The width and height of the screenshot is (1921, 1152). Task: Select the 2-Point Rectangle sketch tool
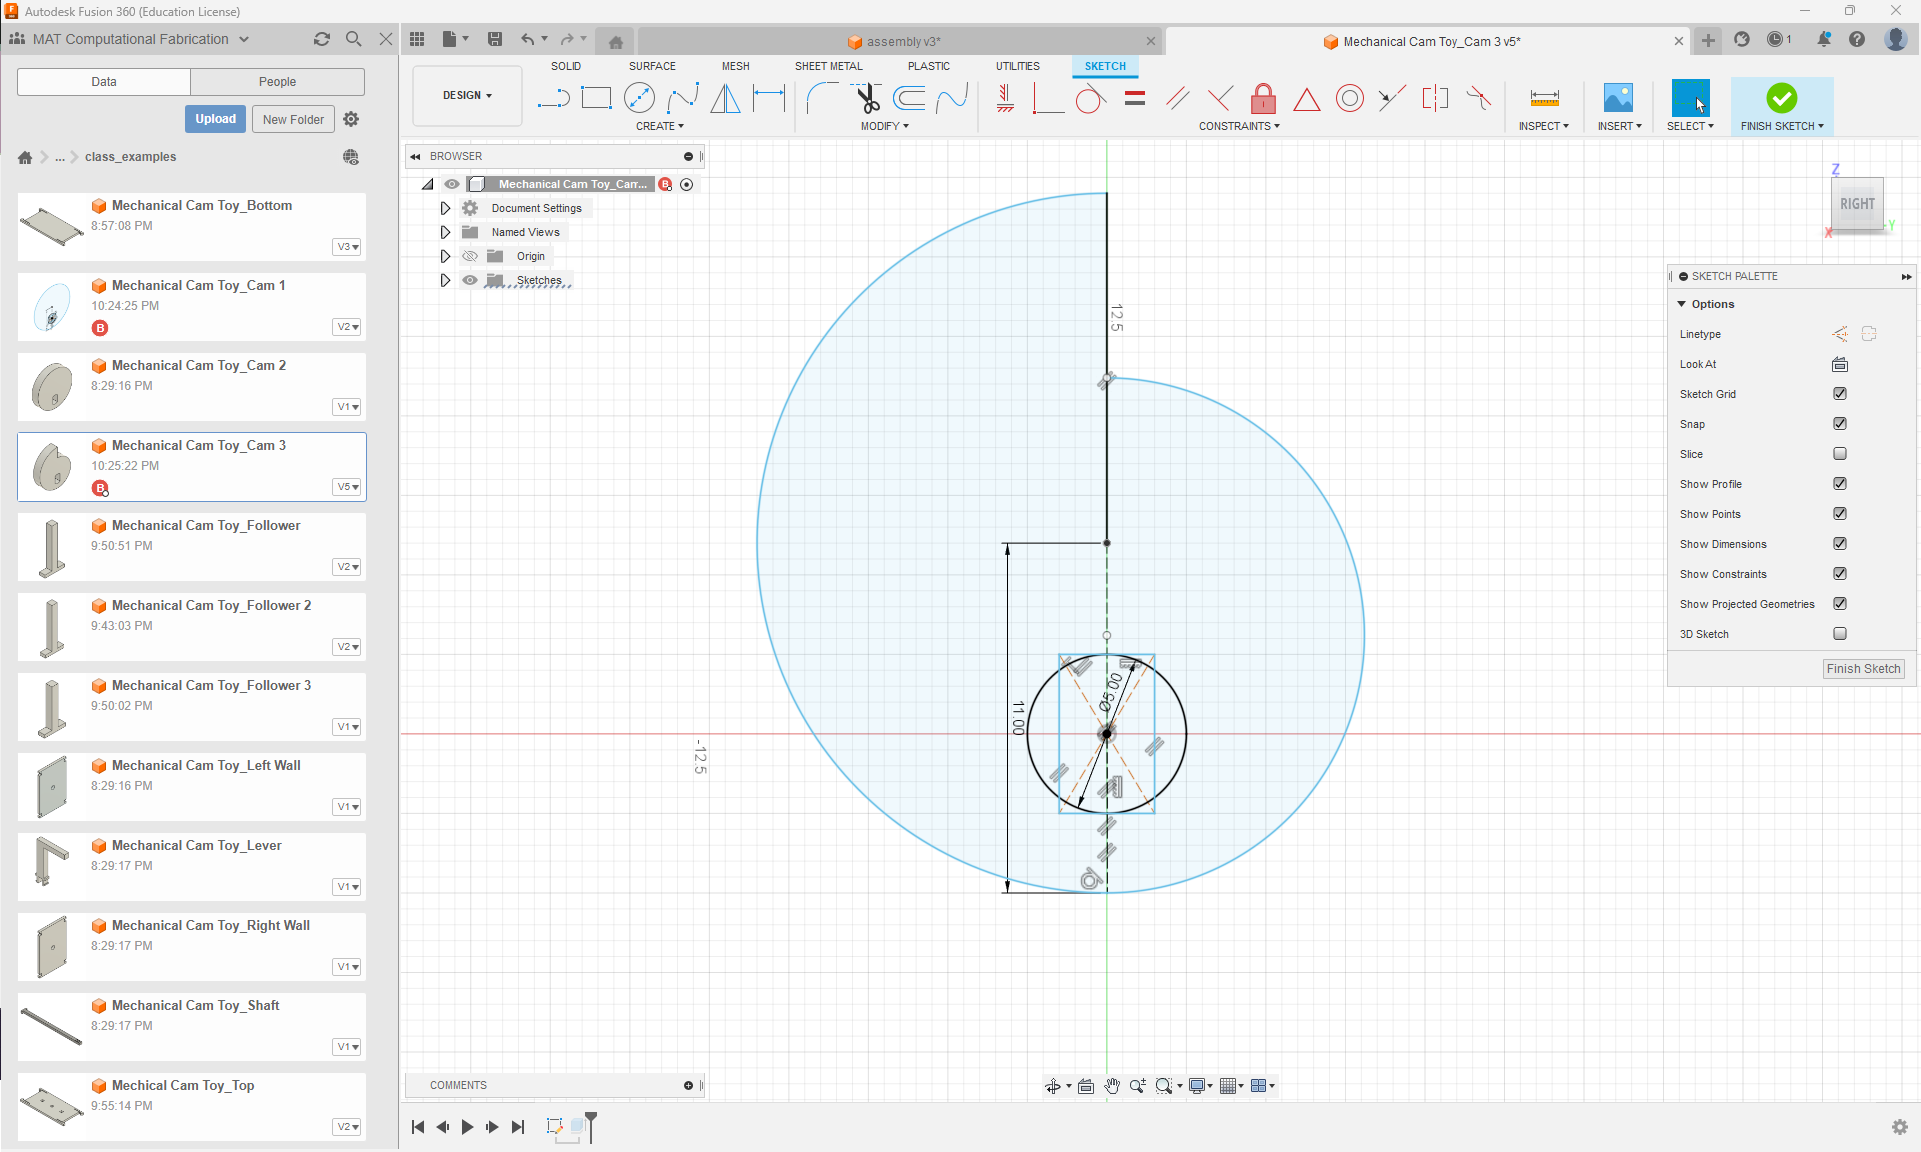597,98
